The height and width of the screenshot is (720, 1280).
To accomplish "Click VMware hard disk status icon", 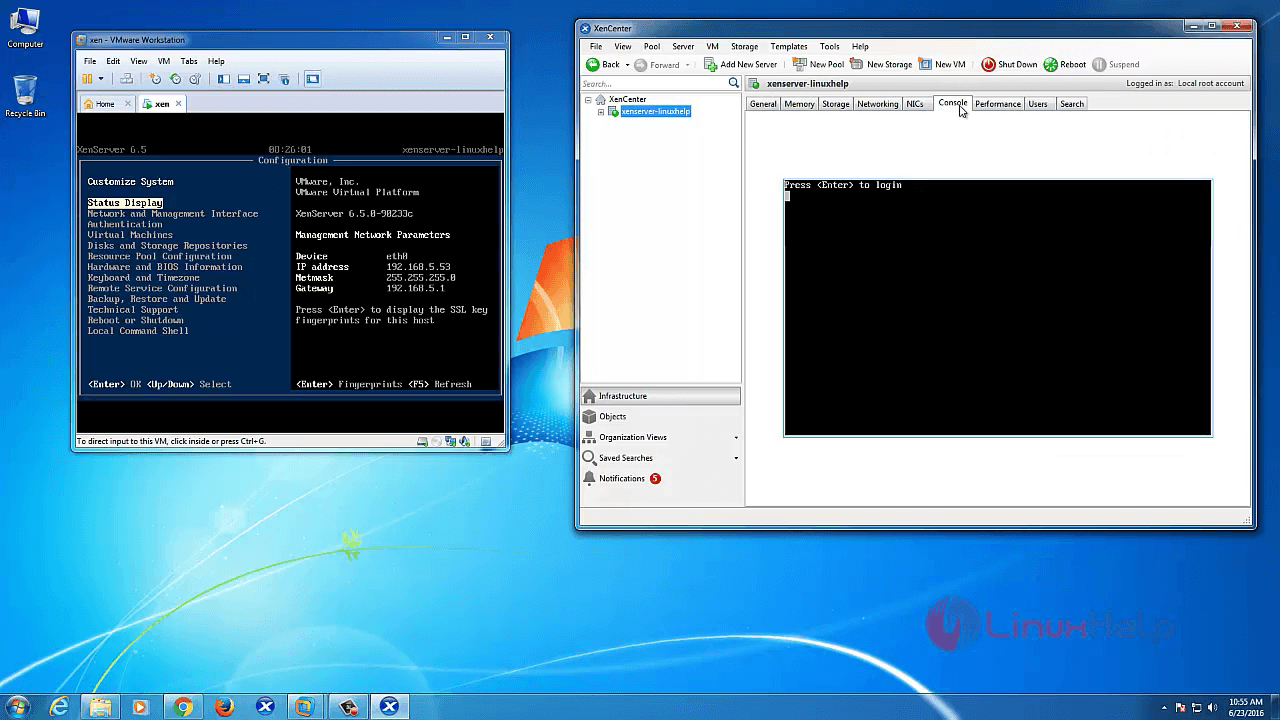I will [422, 441].
